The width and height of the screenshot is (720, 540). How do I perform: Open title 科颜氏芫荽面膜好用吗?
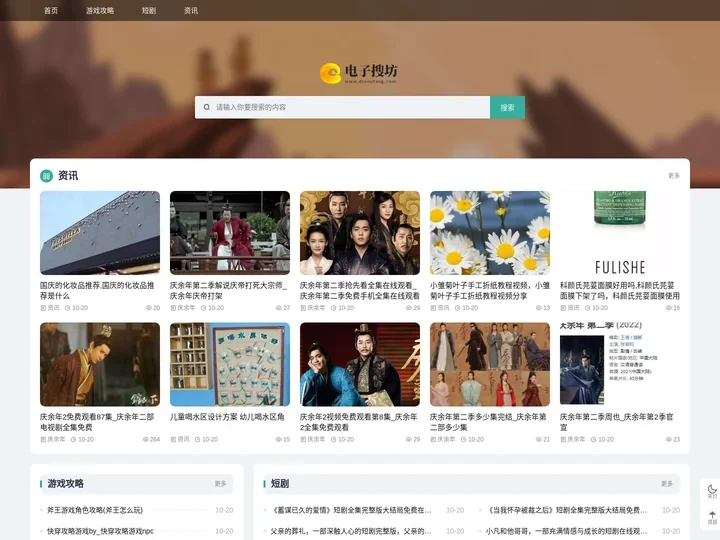[619, 290]
